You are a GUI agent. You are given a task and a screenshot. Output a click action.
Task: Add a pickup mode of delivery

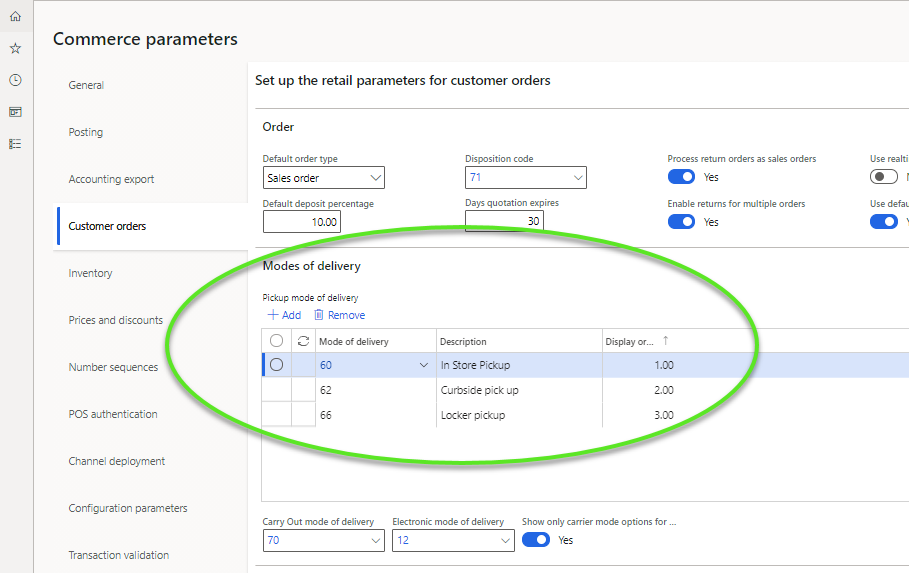click(284, 315)
